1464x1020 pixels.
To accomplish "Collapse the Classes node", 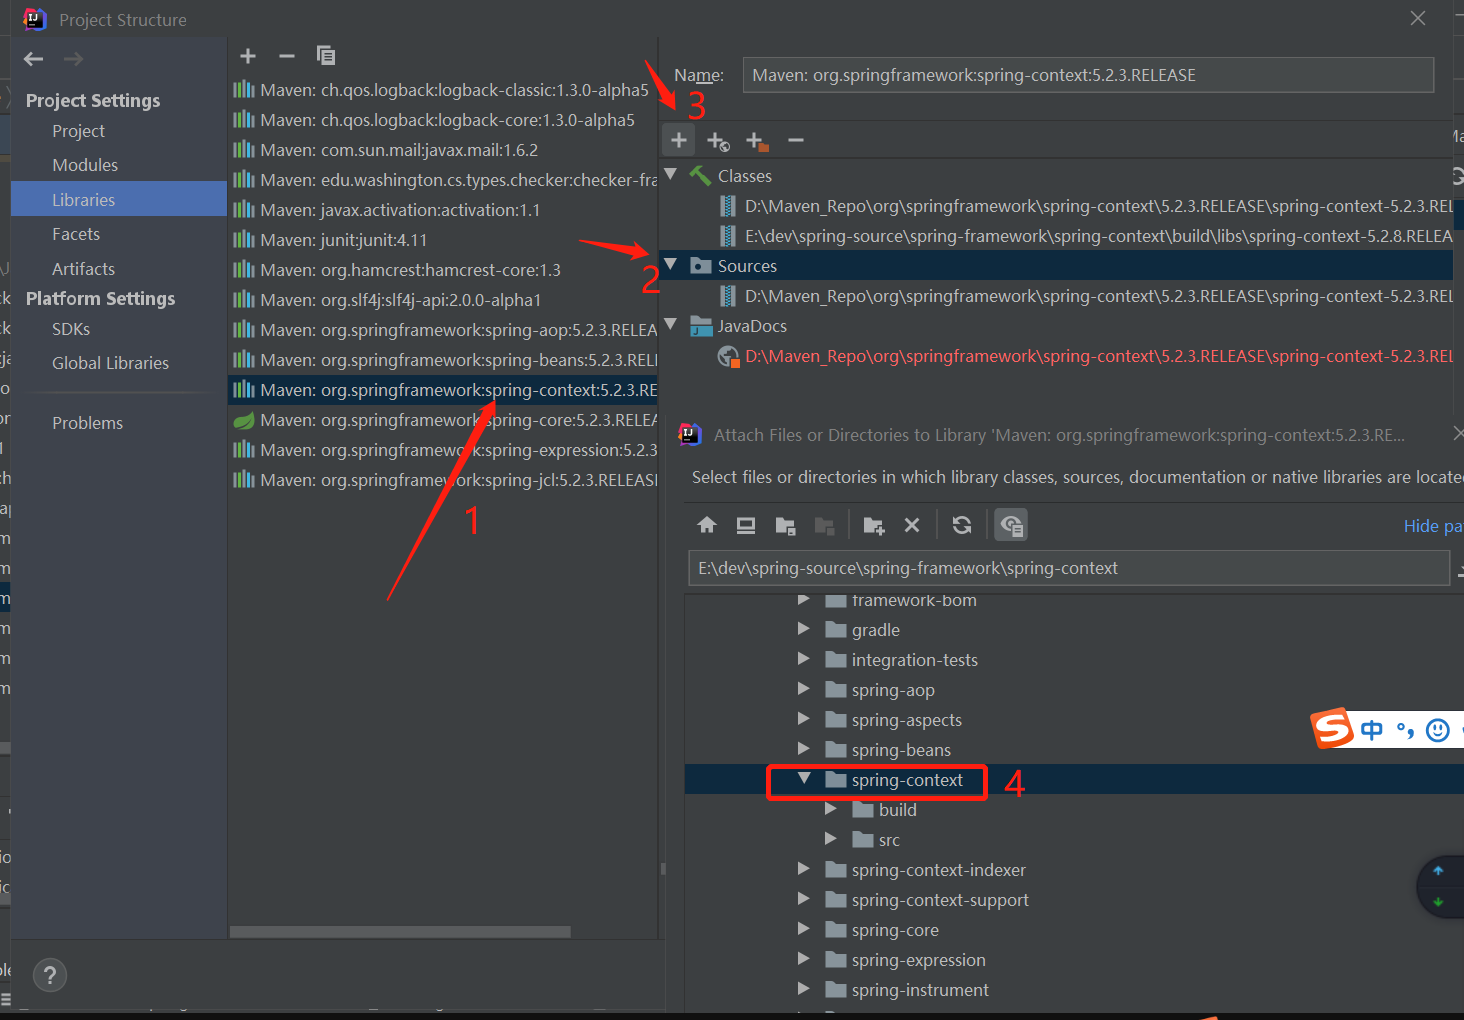I will (671, 175).
